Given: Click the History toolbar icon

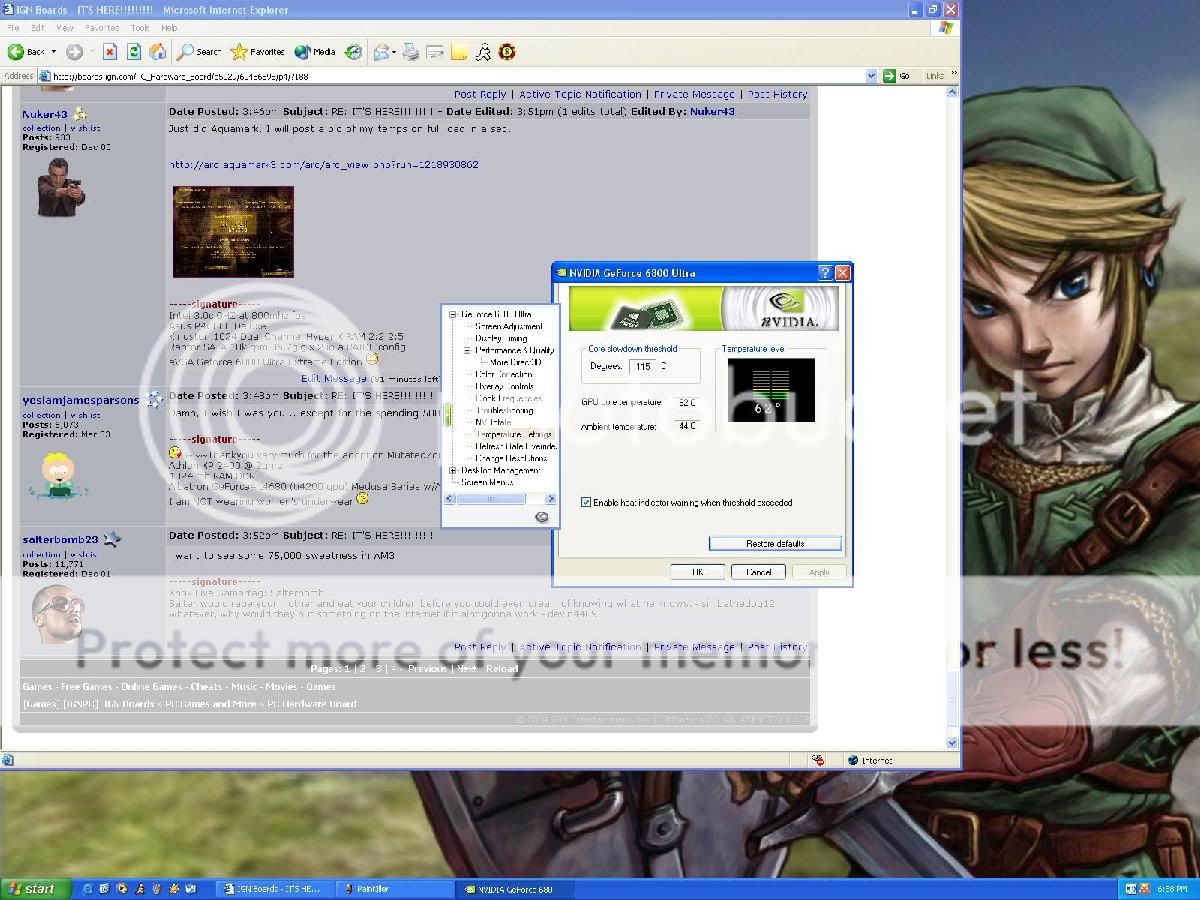Looking at the screenshot, I should coord(353,52).
